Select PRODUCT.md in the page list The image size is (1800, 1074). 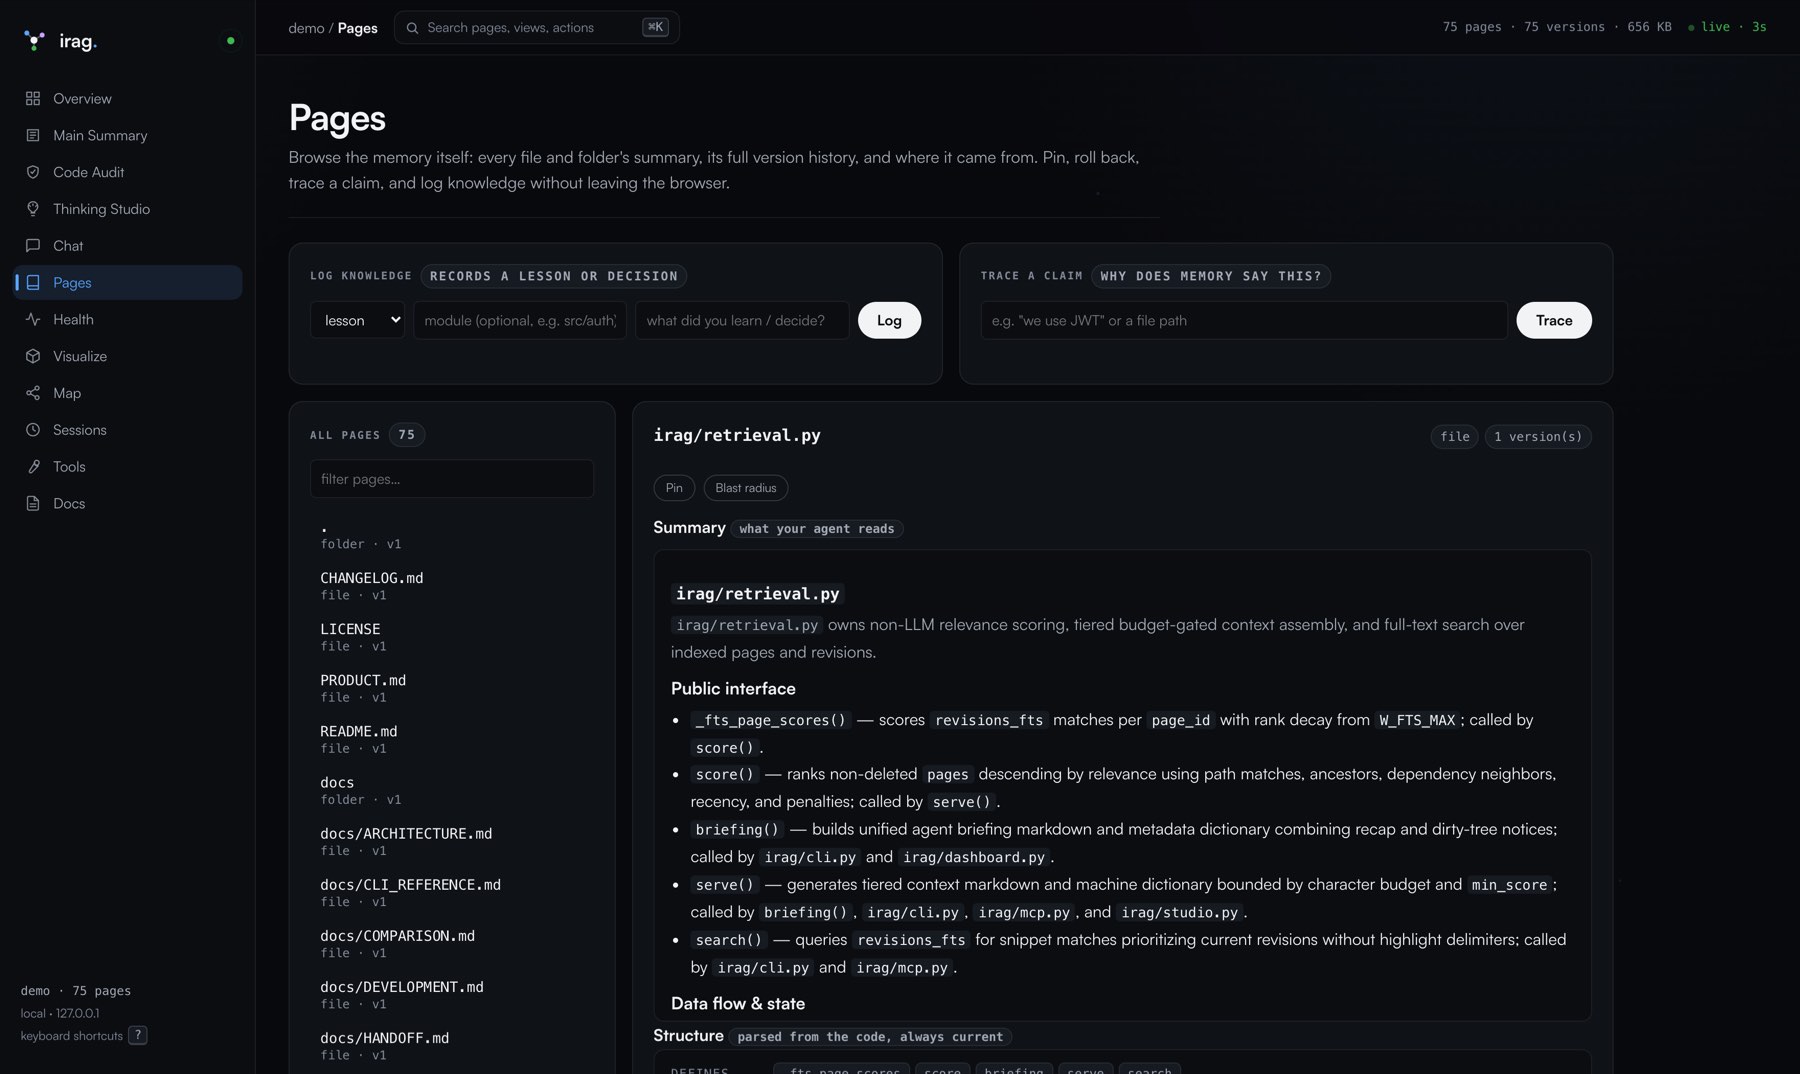coord(452,688)
